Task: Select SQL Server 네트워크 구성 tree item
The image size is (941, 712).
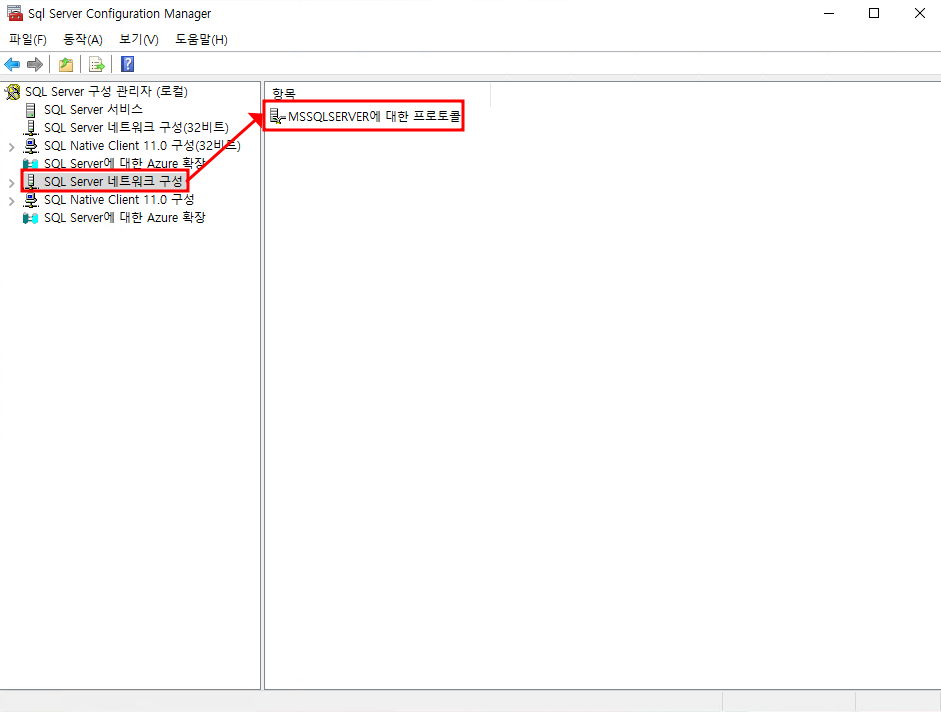Action: [113, 181]
